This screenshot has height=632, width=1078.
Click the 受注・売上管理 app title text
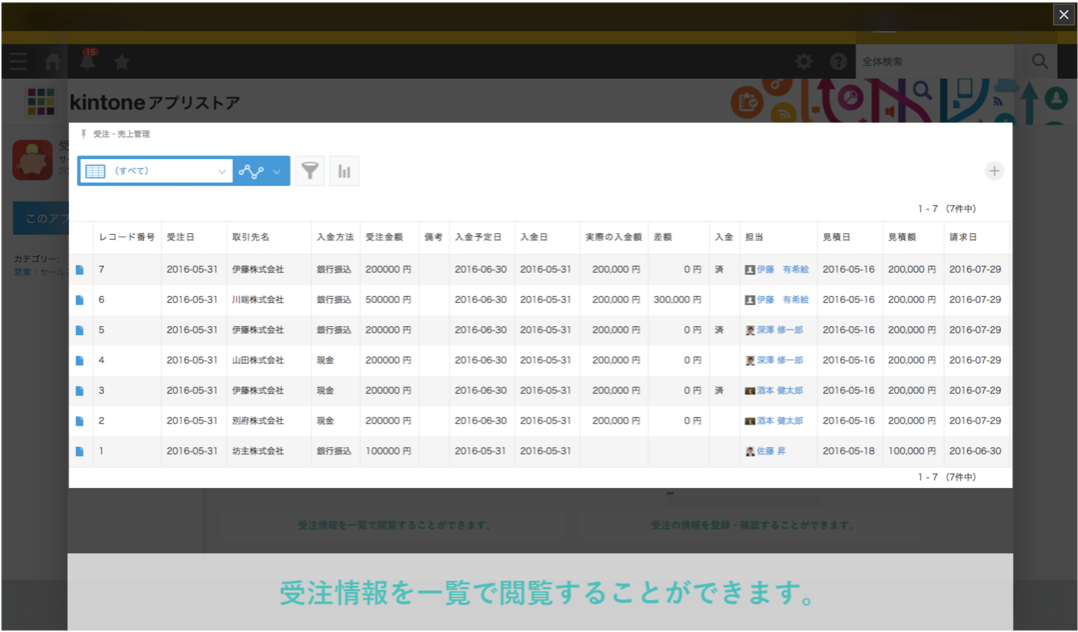(122, 134)
